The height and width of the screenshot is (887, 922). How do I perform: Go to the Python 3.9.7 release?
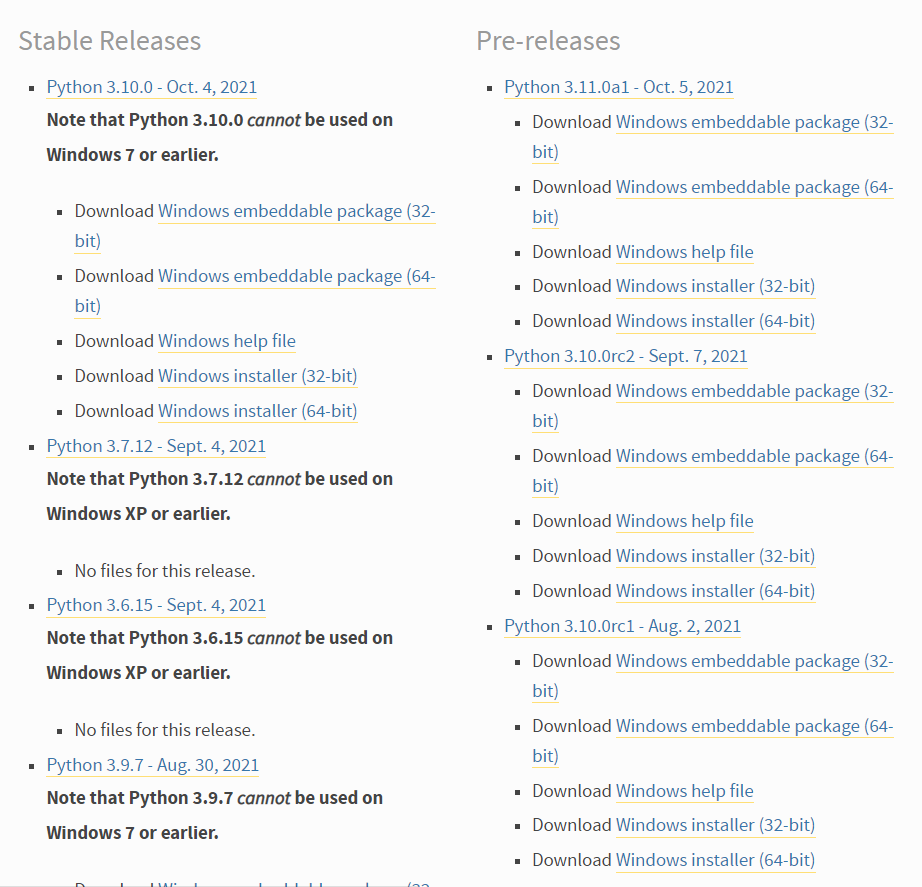pyautogui.click(x=152, y=765)
